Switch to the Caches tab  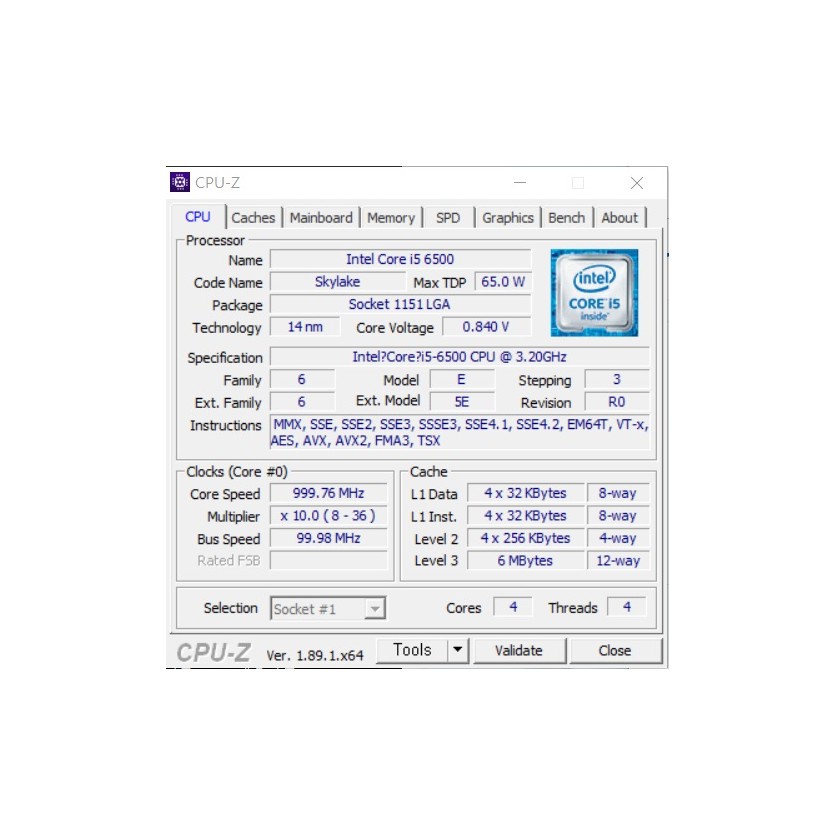253,218
